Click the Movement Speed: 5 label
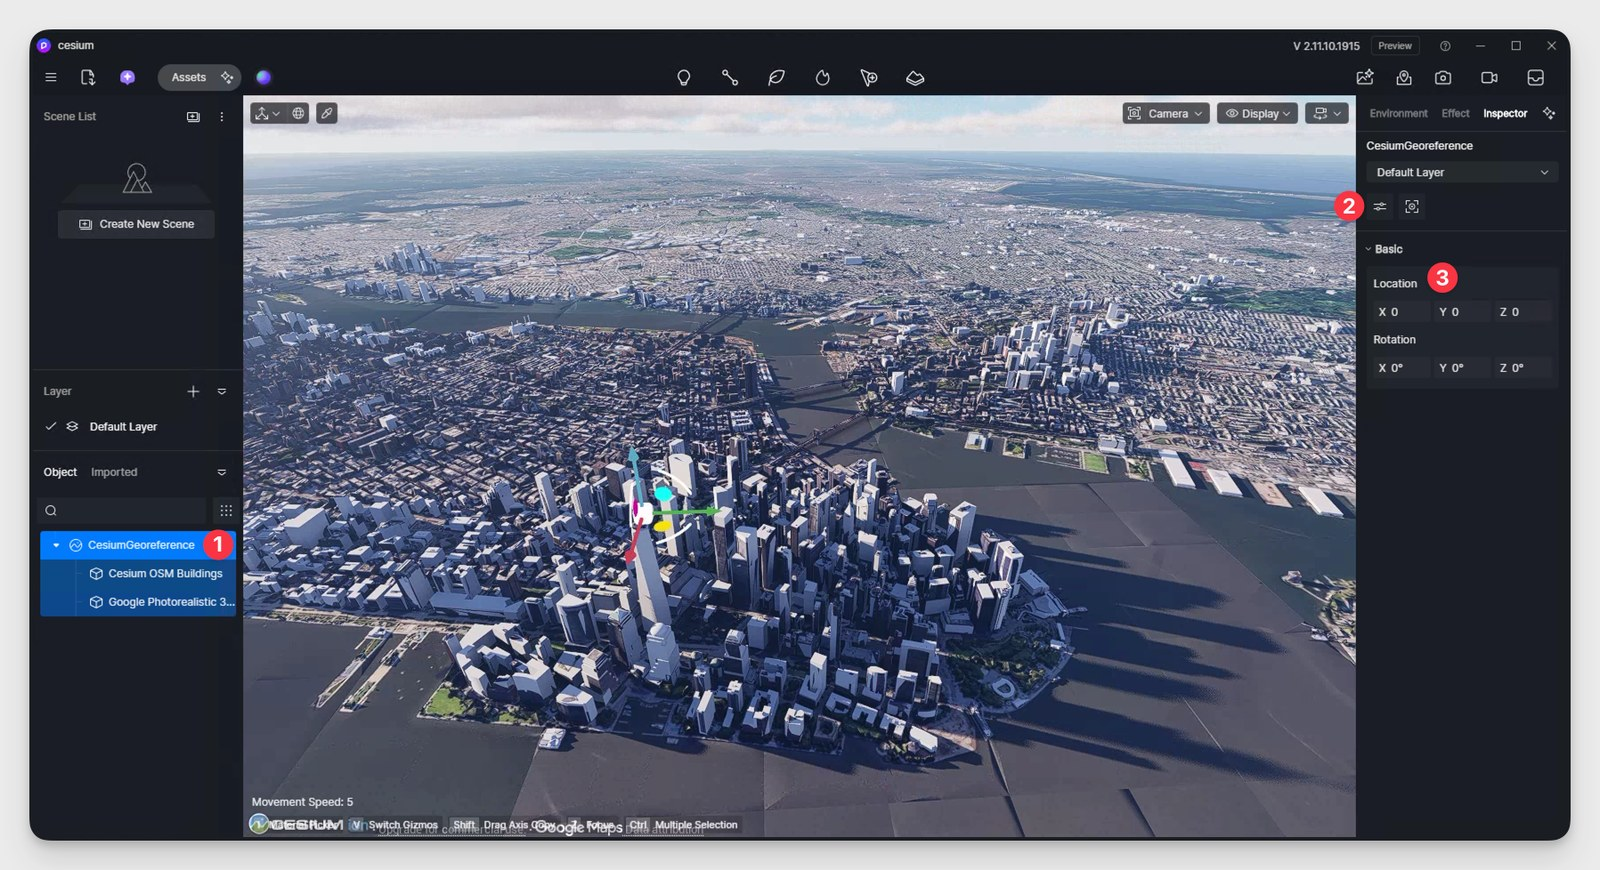This screenshot has width=1600, height=870. pyautogui.click(x=302, y=802)
